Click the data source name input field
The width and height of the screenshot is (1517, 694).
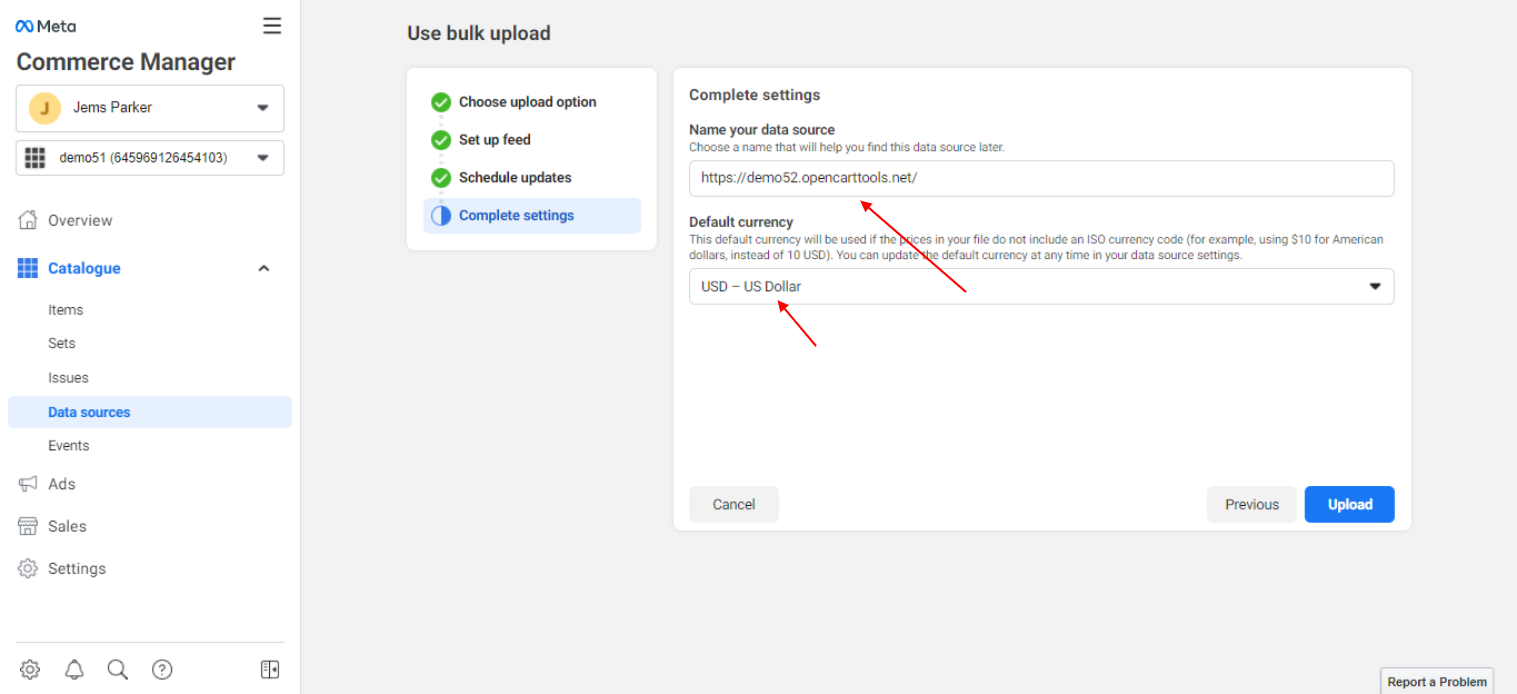coord(1041,178)
